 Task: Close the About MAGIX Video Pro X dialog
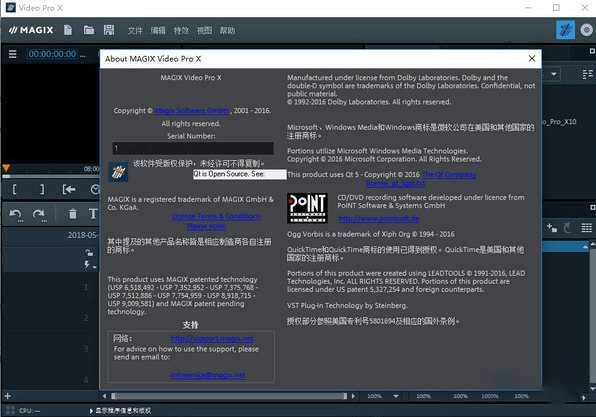coord(532,58)
